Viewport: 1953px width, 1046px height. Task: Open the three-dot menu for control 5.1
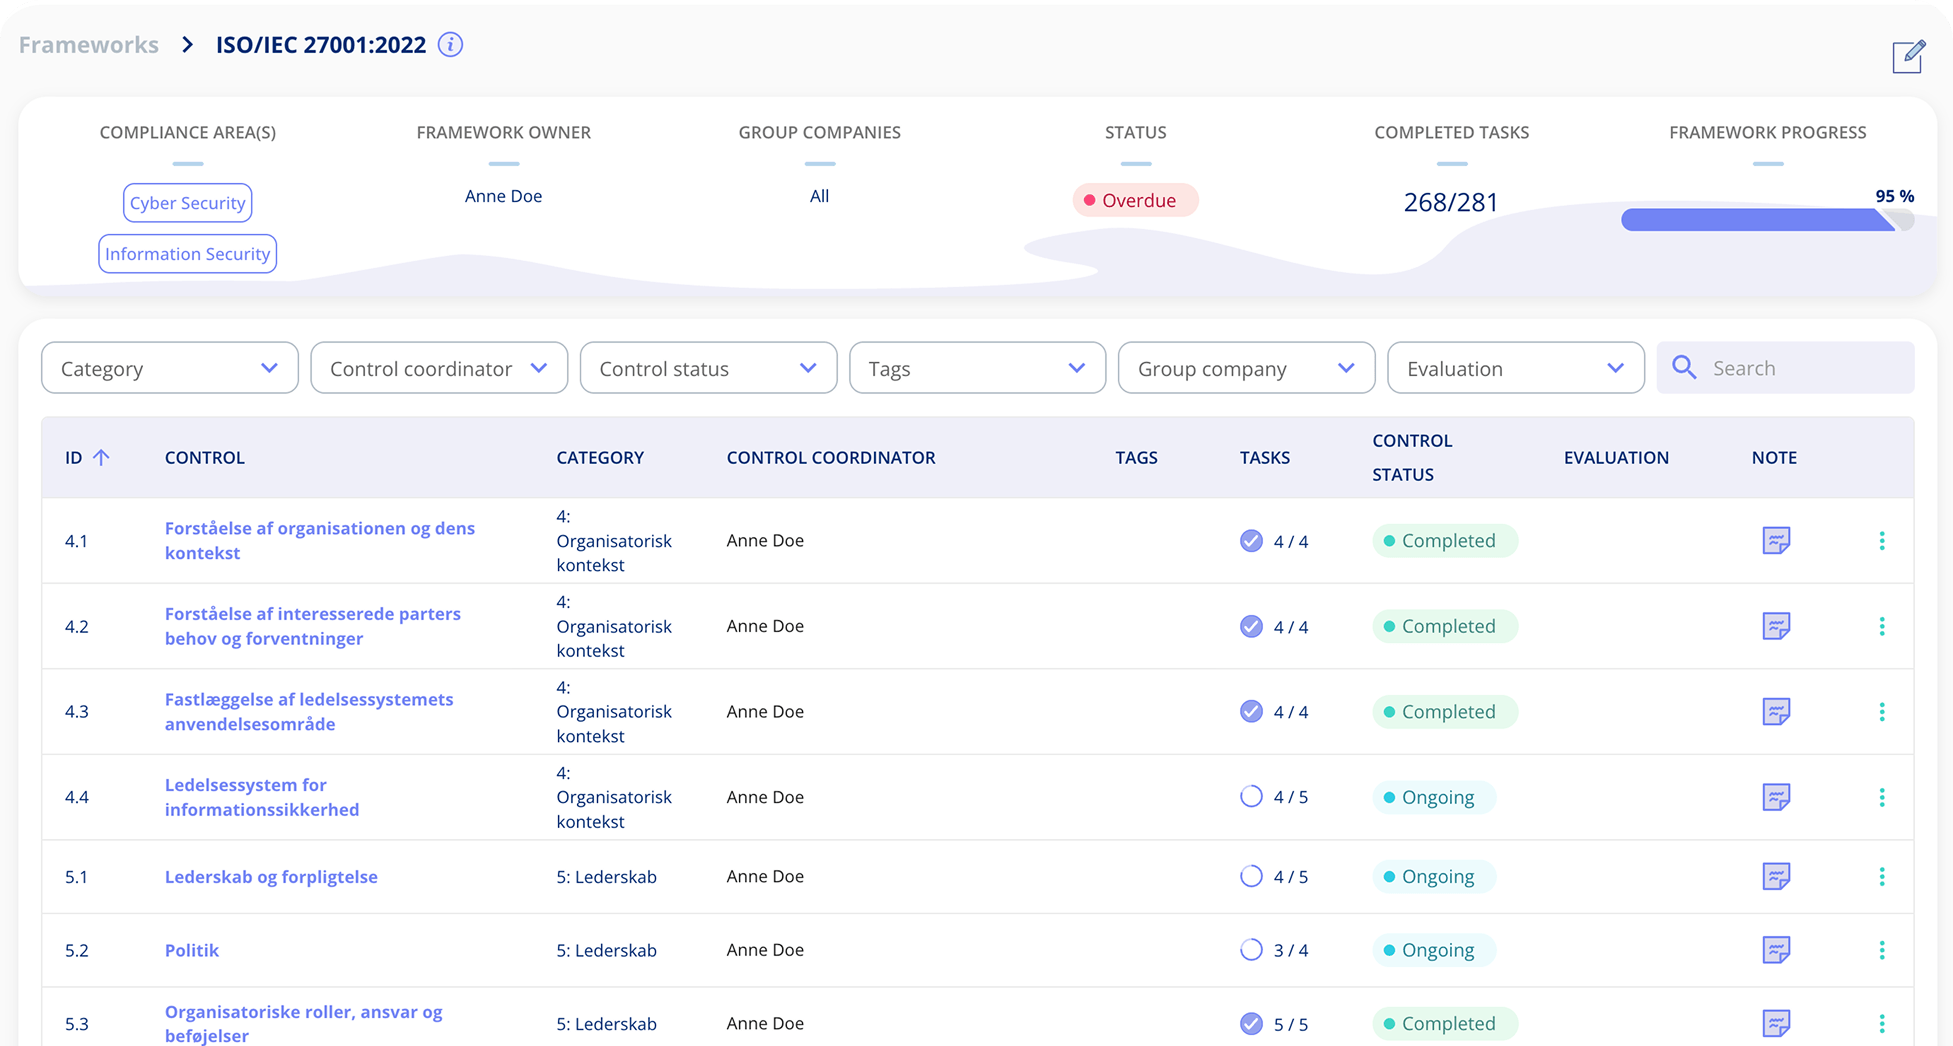pos(1881,877)
